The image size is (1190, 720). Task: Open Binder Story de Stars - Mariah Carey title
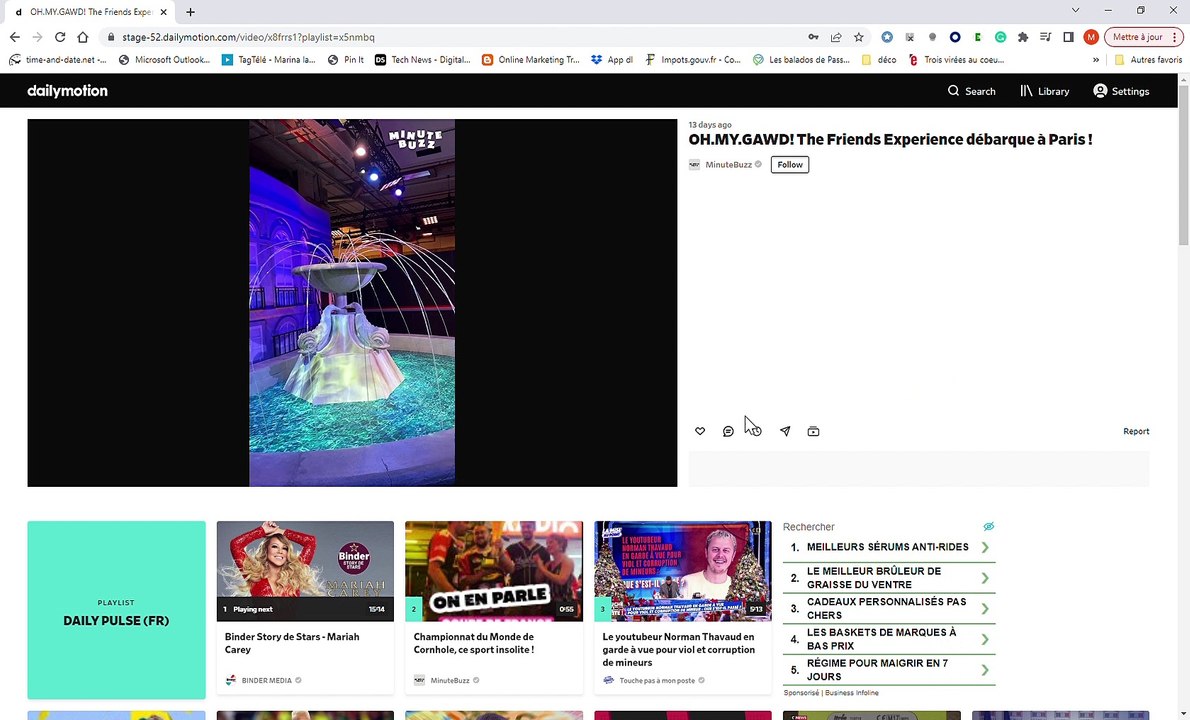pos(292,643)
